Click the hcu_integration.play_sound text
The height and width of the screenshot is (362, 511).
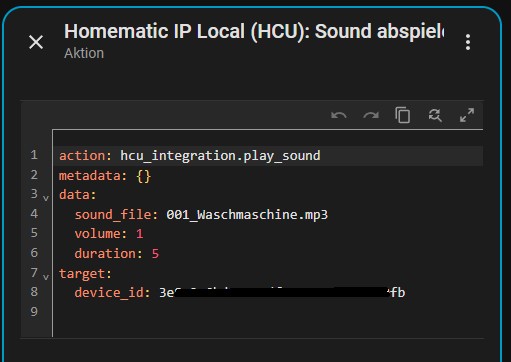[x=220, y=156]
